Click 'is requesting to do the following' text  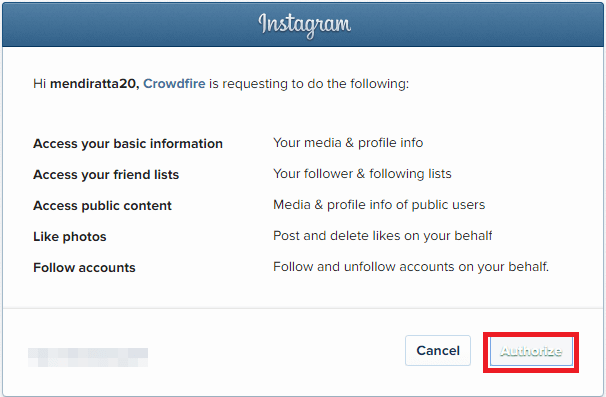pos(309,83)
